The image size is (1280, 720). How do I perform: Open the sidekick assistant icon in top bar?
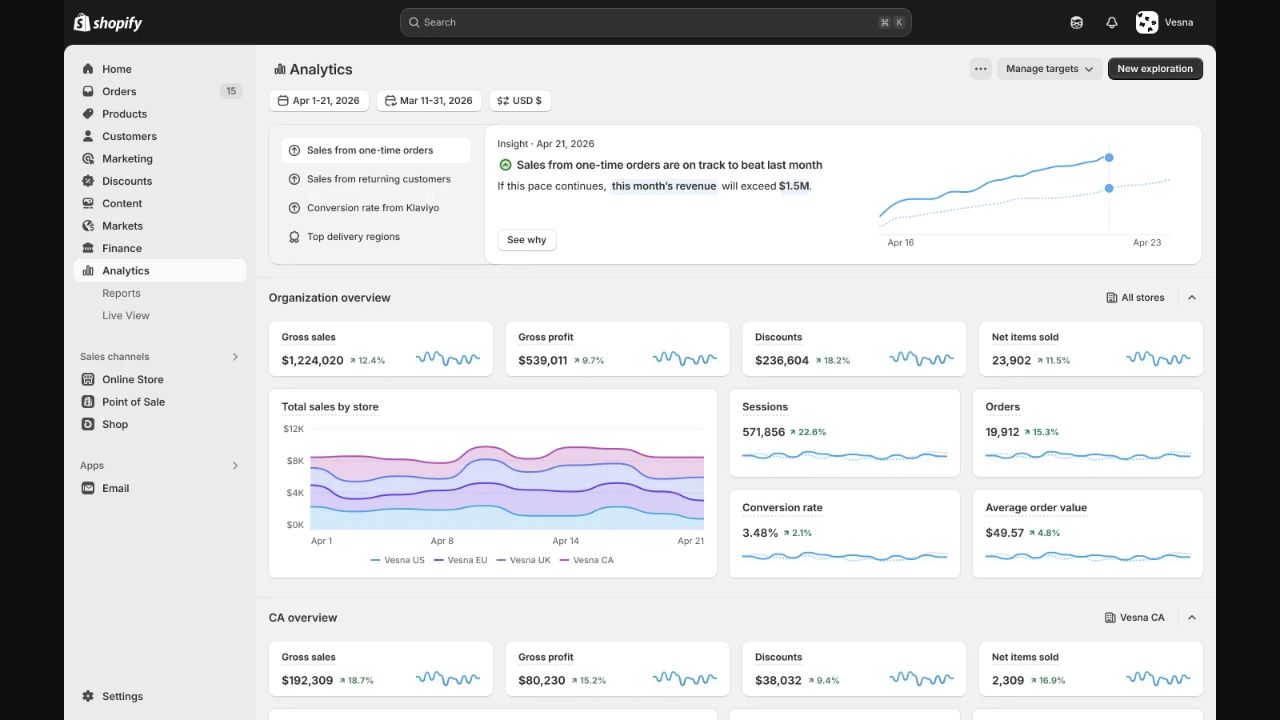pos(1077,22)
